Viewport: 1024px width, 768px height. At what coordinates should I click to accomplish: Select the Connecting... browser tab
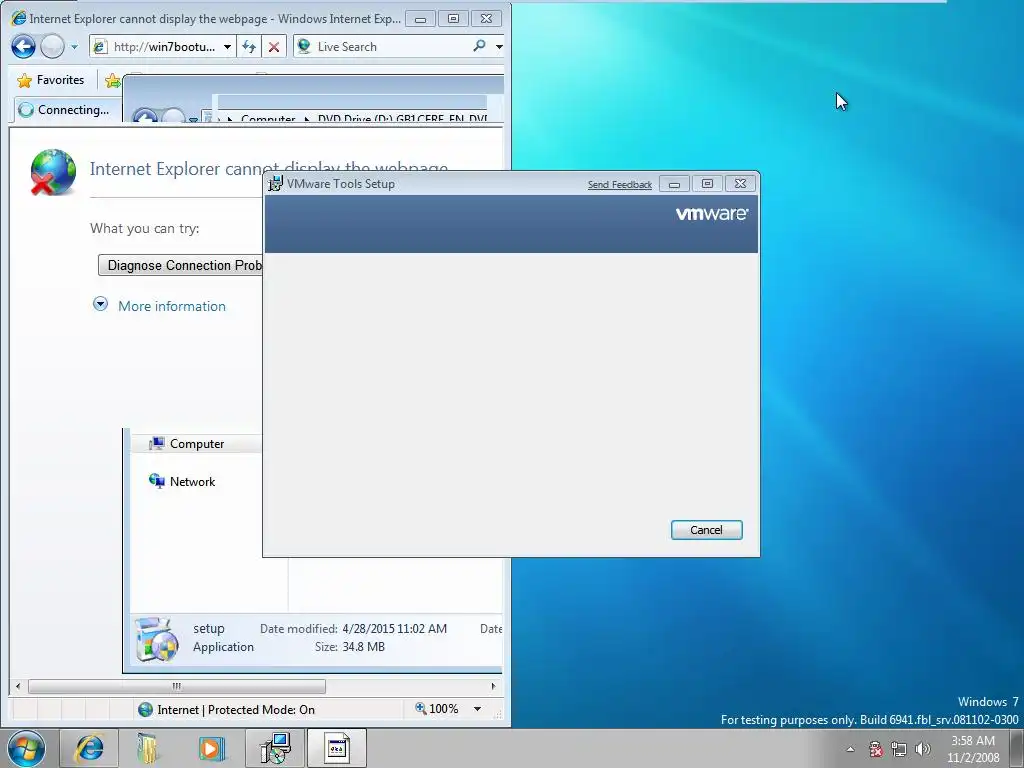pos(67,110)
